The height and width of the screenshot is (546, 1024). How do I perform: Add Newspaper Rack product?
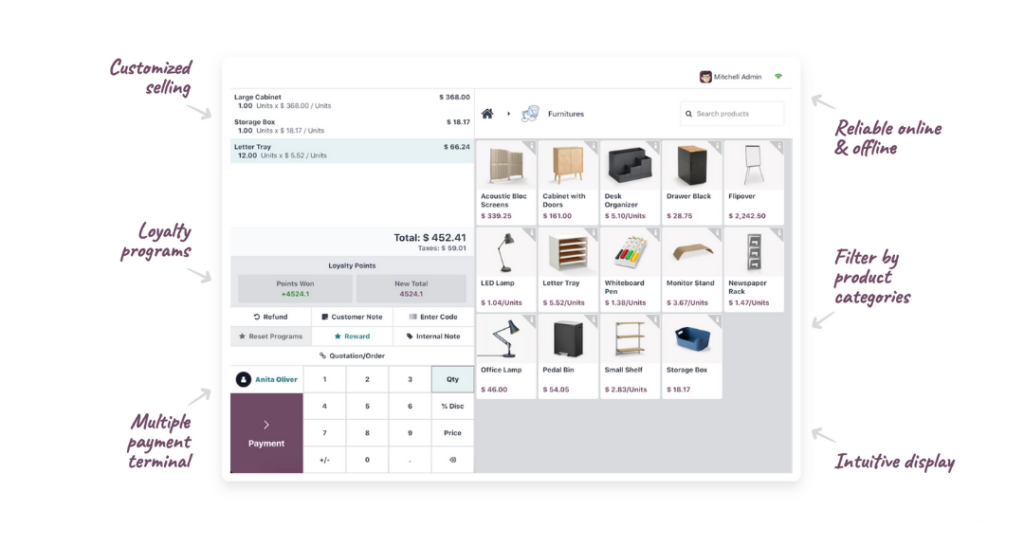(x=754, y=269)
